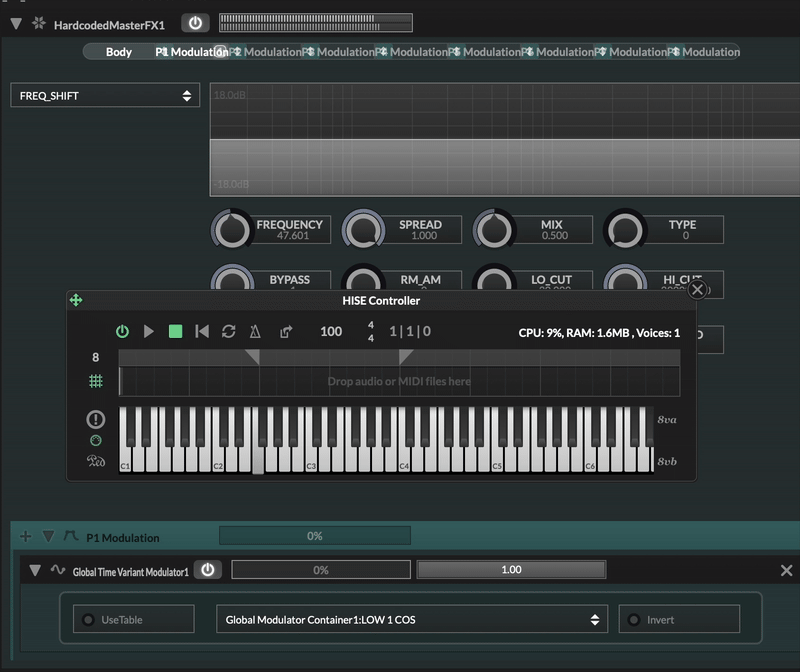
Task: Click the green stop button
Action: pos(176,331)
